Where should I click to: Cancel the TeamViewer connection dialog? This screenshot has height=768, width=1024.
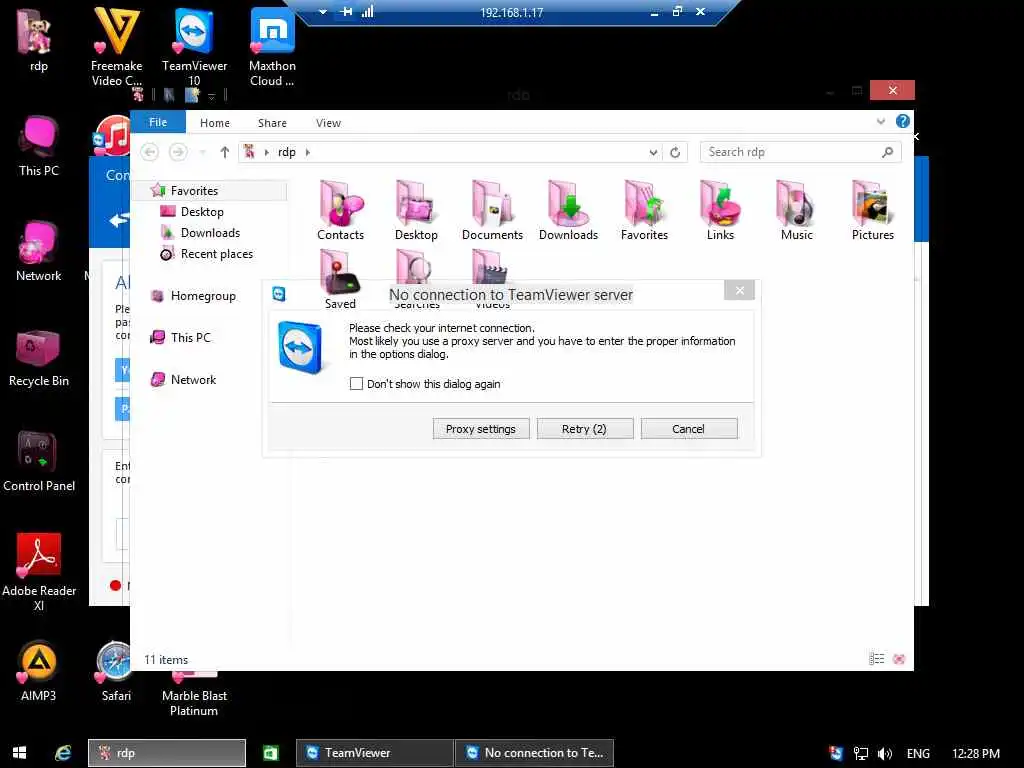pyautogui.click(x=688, y=429)
